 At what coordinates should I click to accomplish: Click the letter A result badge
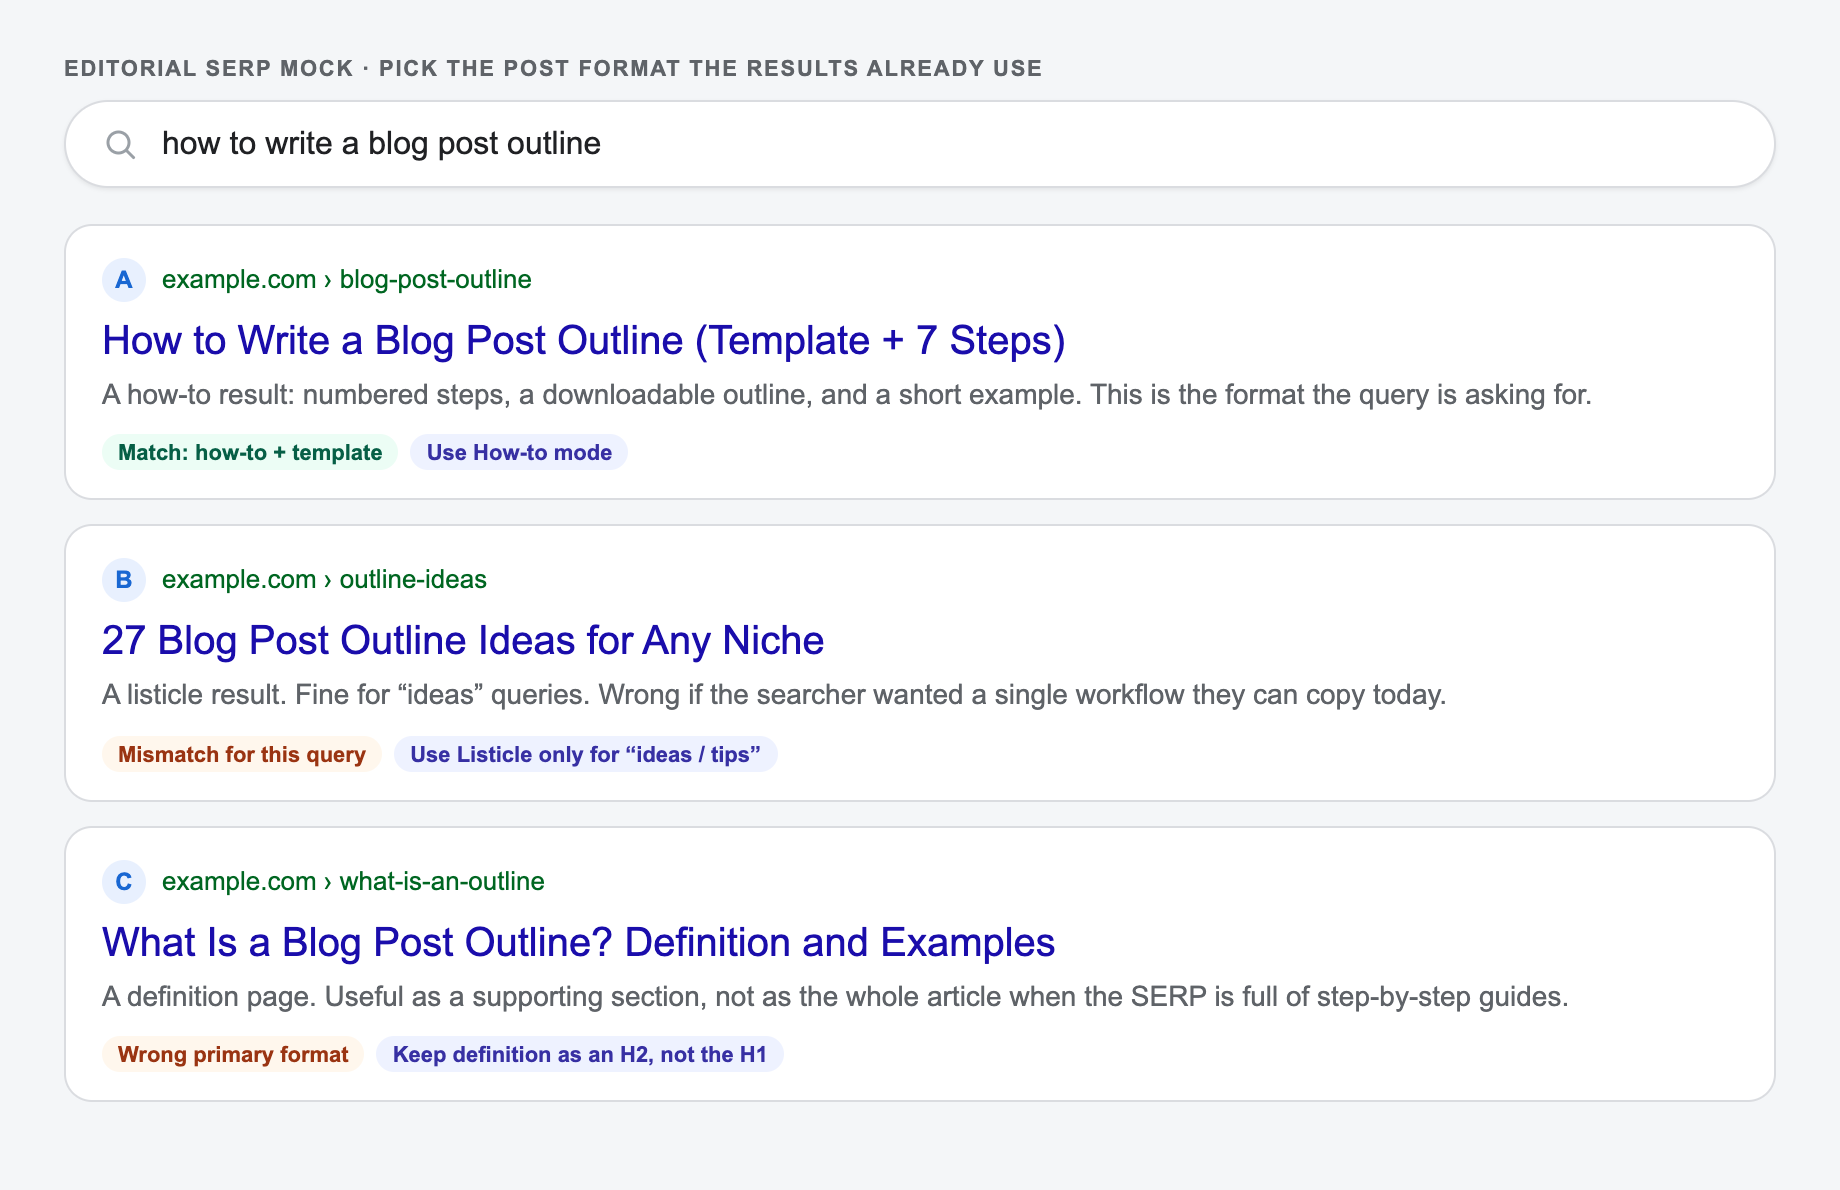[124, 279]
